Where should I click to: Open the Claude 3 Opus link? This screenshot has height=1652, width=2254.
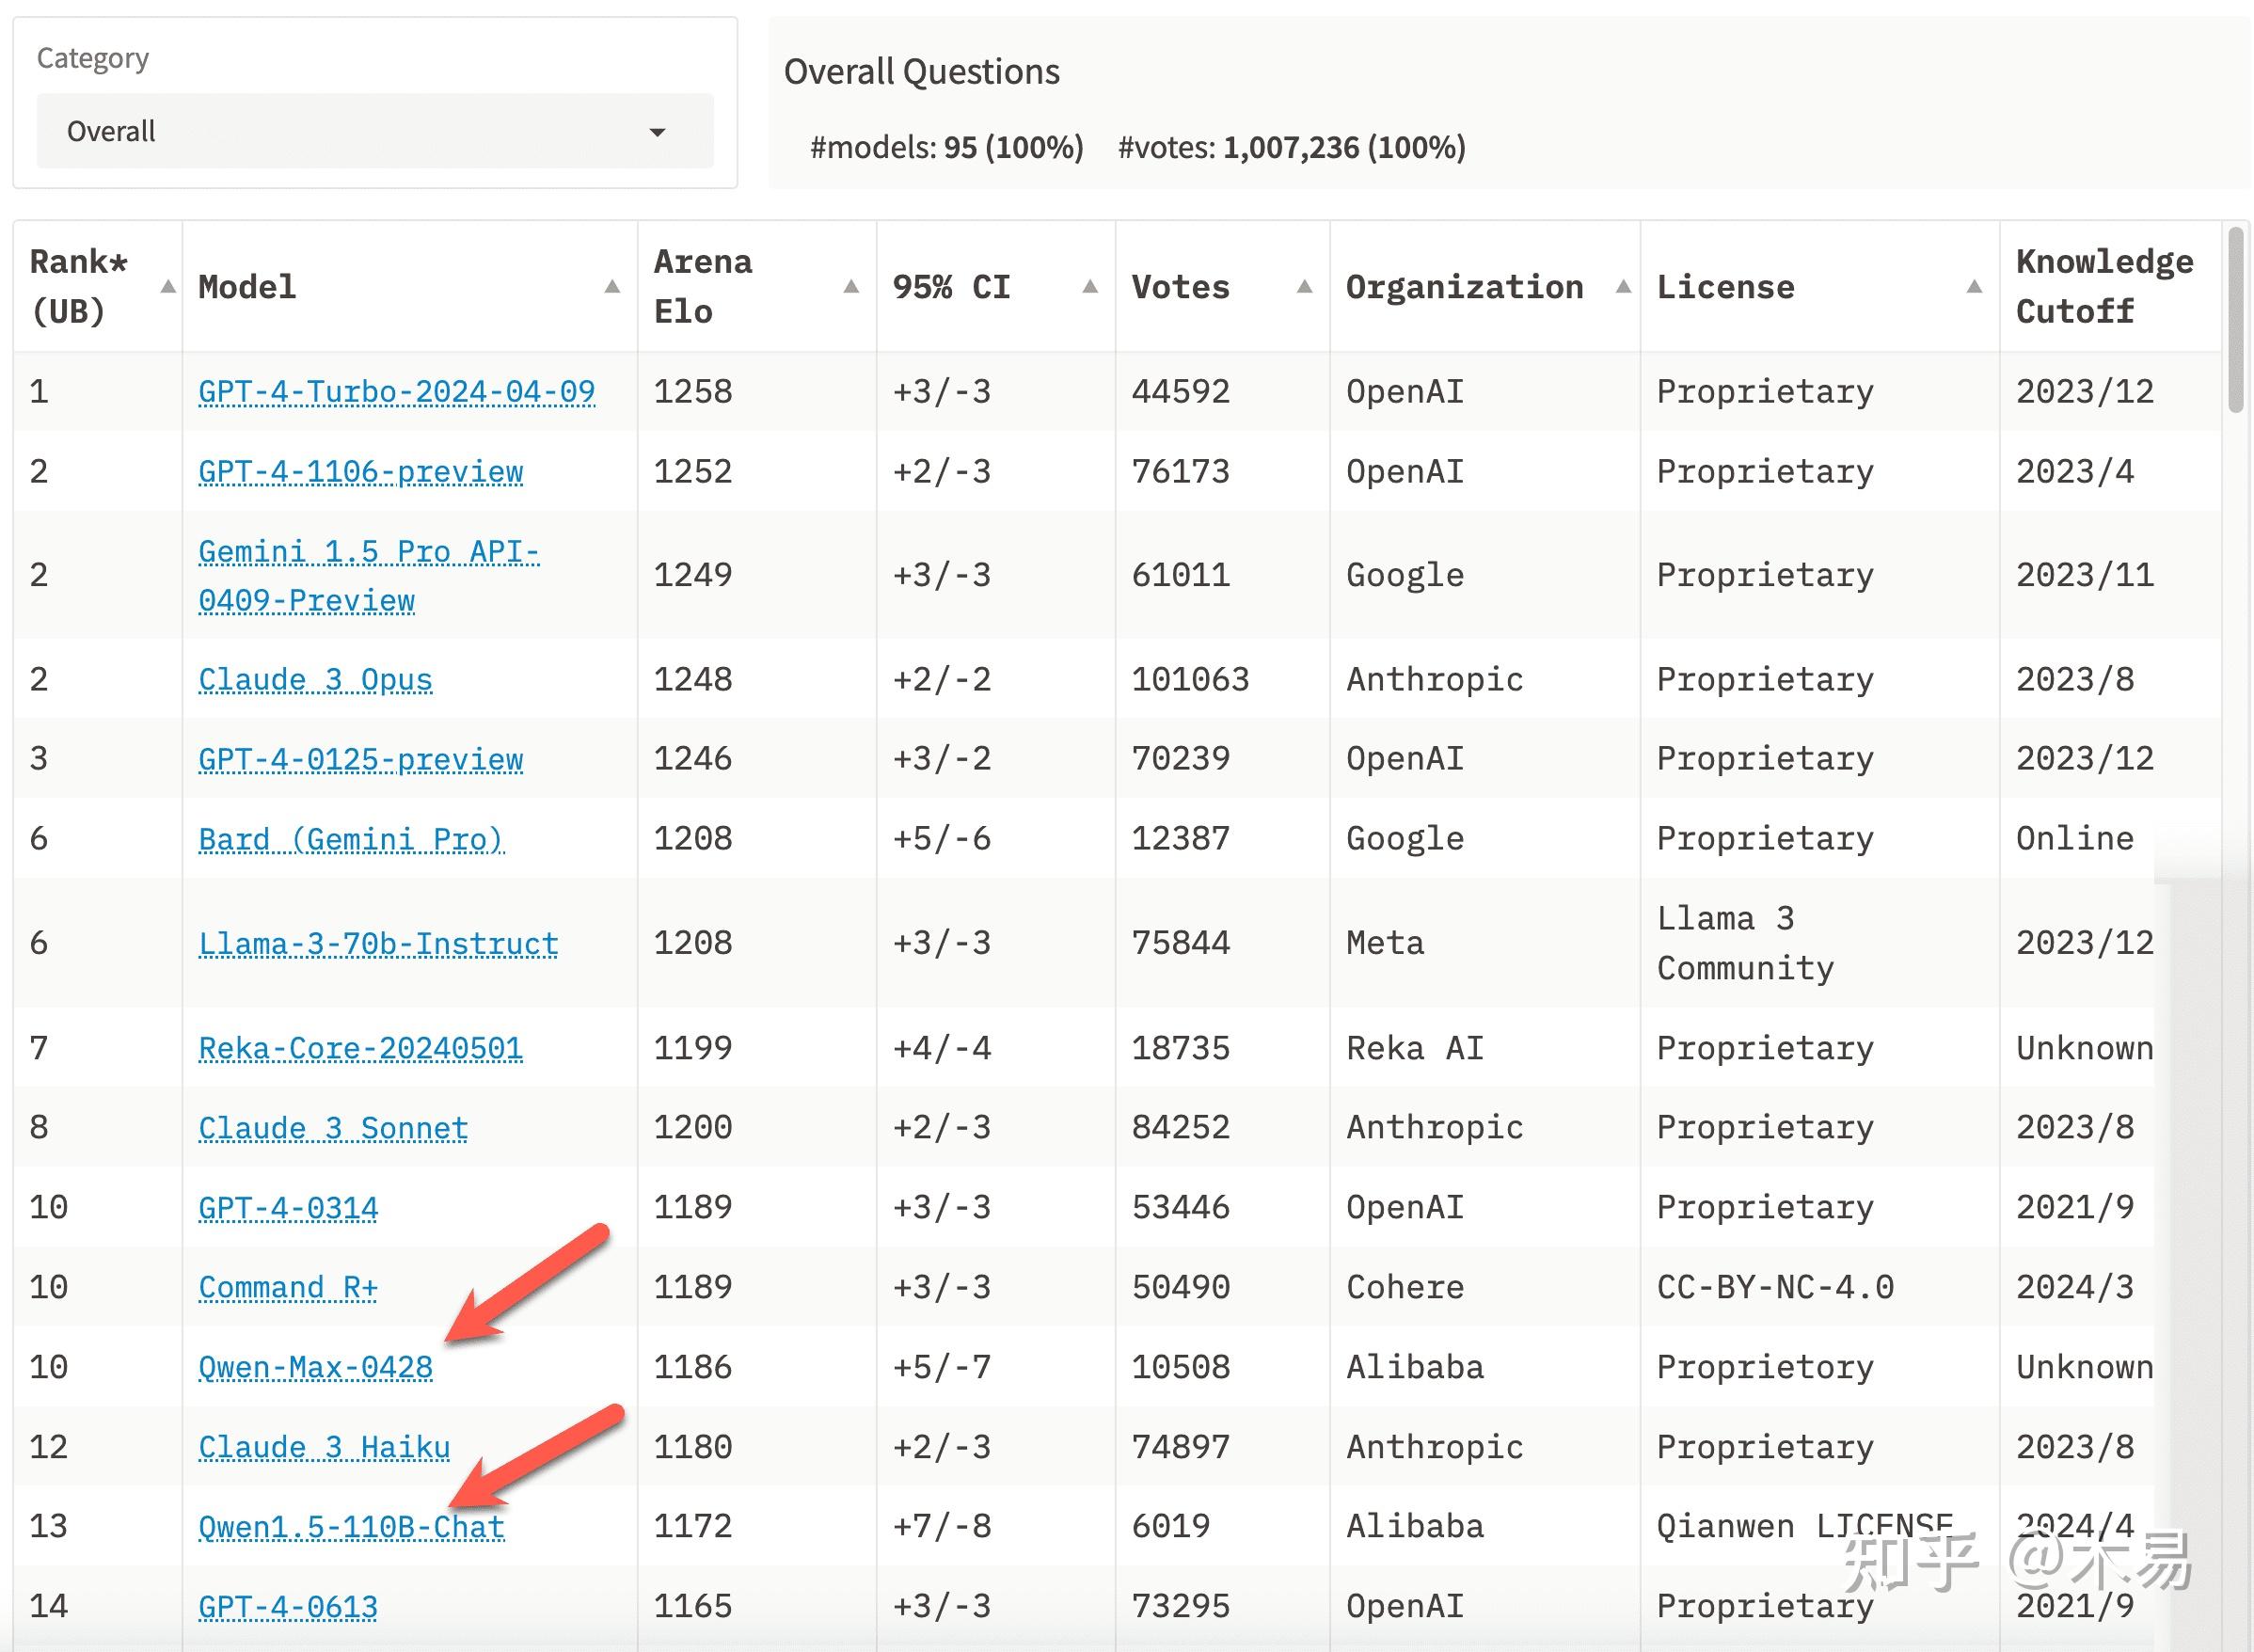click(x=315, y=679)
